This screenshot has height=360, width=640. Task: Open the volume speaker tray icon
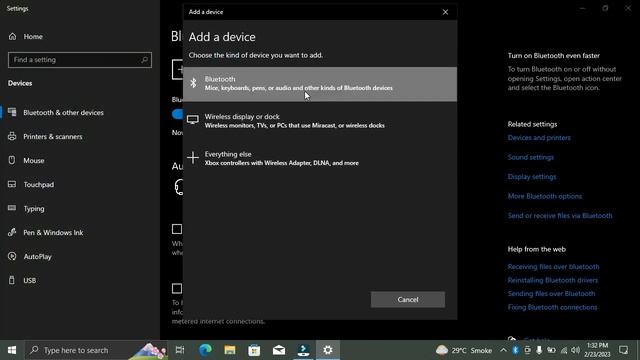pyautogui.click(x=576, y=350)
